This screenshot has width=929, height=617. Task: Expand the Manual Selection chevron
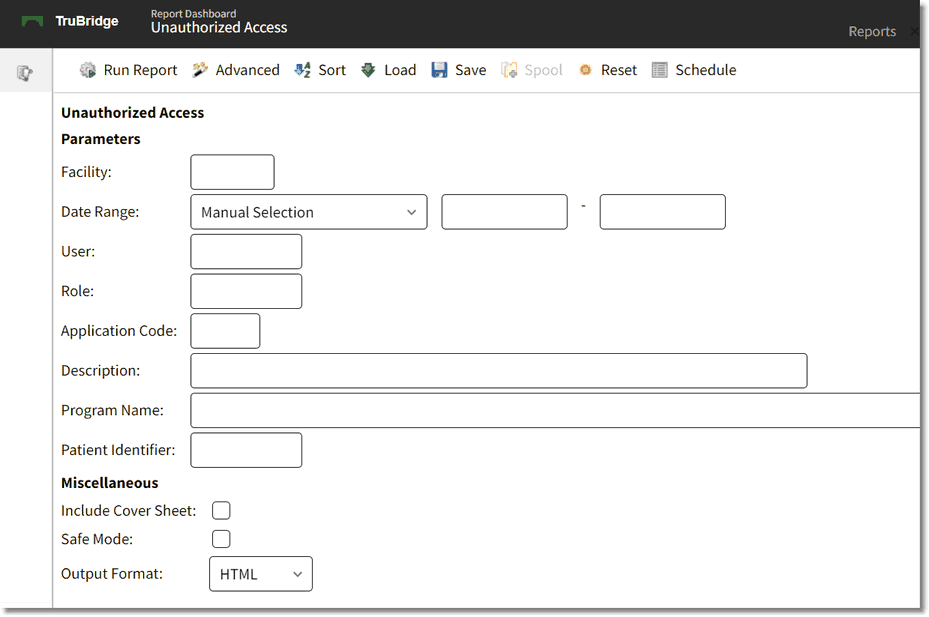click(x=411, y=211)
